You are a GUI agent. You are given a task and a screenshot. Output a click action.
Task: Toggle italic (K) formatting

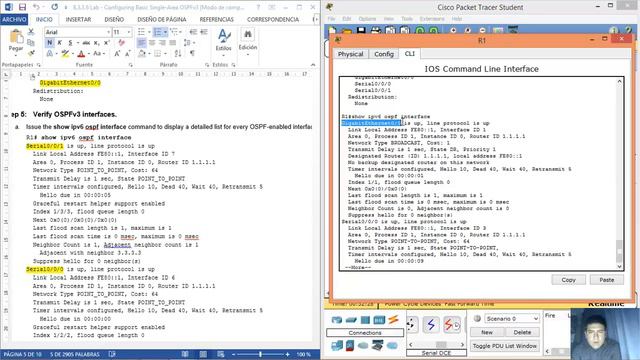(60, 42)
